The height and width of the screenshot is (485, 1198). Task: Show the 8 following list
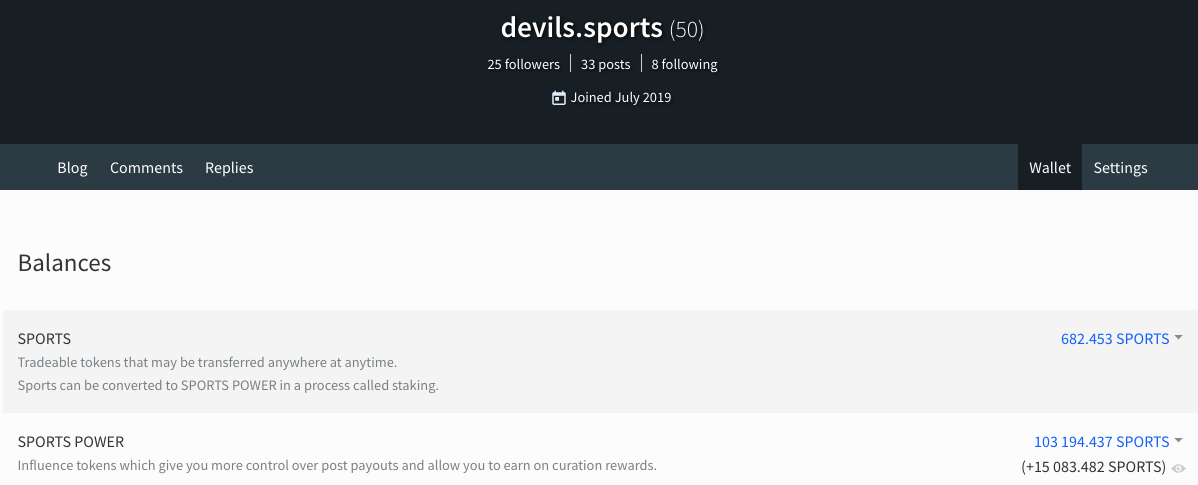685,64
